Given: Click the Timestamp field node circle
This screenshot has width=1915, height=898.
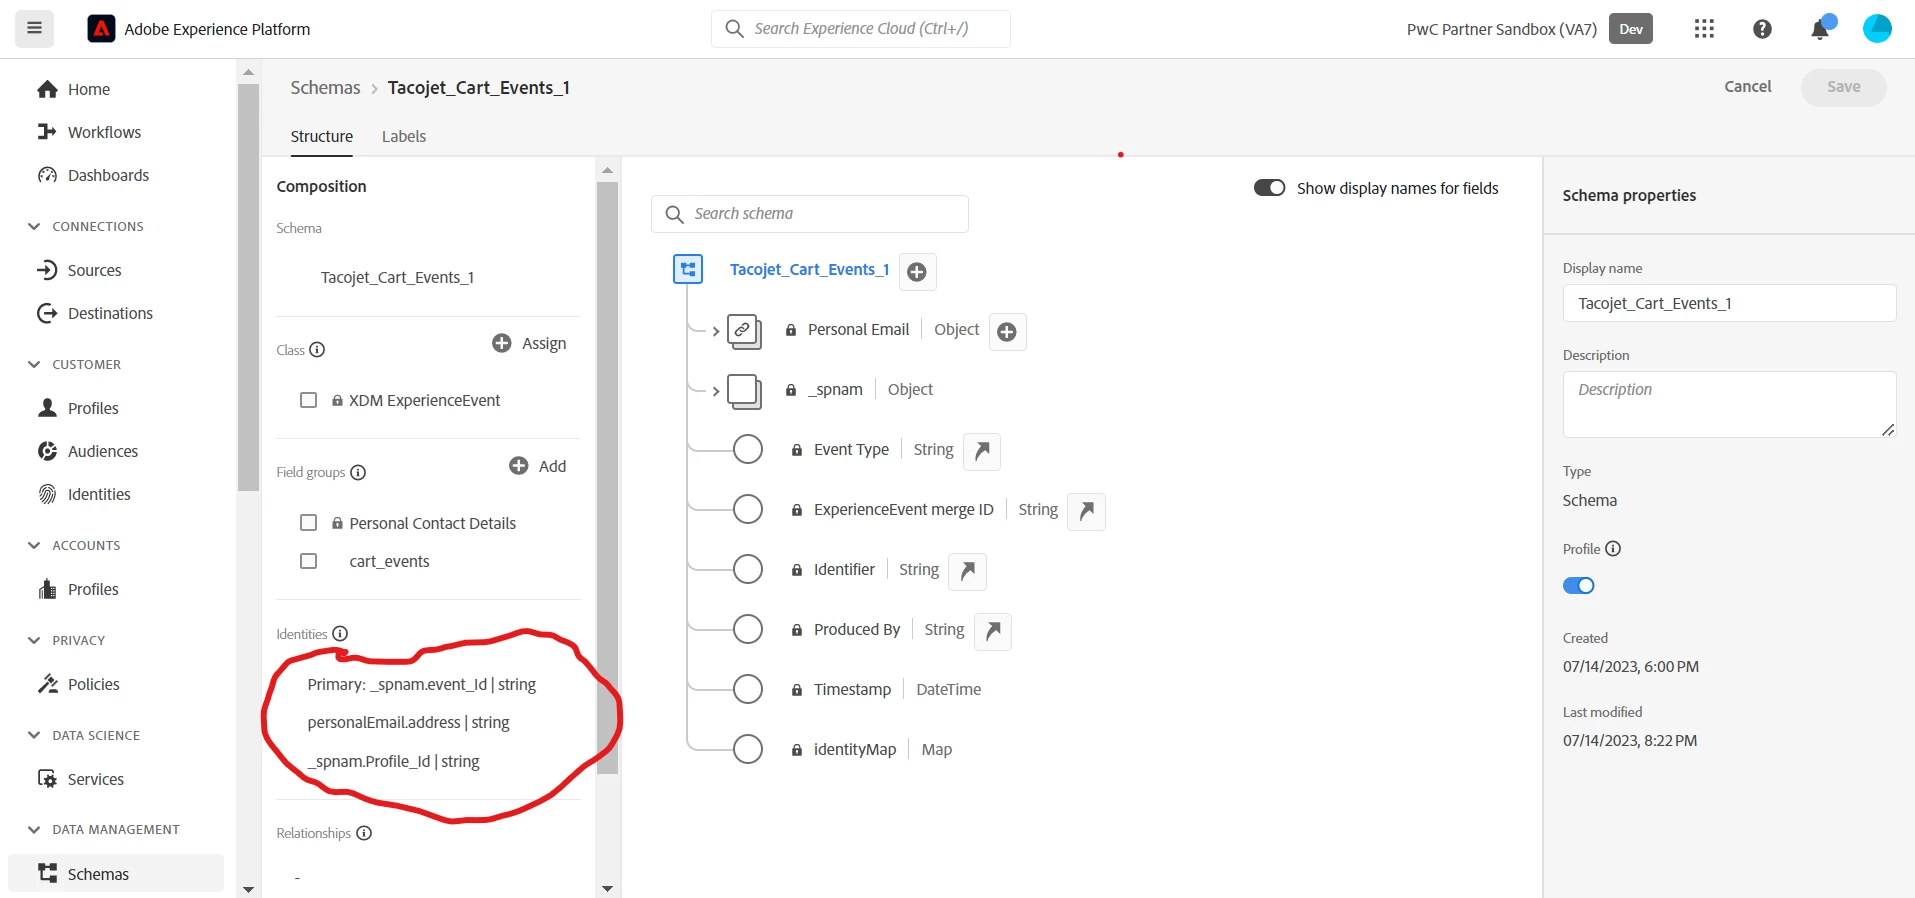Looking at the screenshot, I should tap(748, 689).
